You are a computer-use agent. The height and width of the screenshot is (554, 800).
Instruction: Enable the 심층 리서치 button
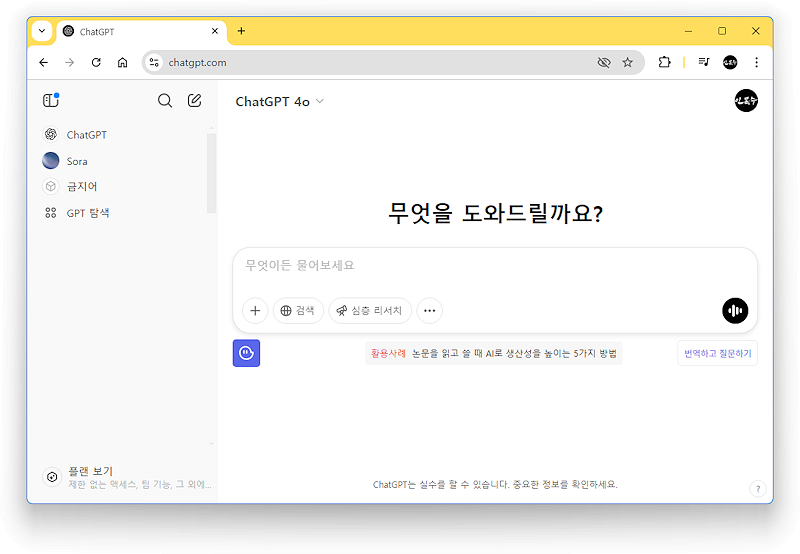coord(370,311)
